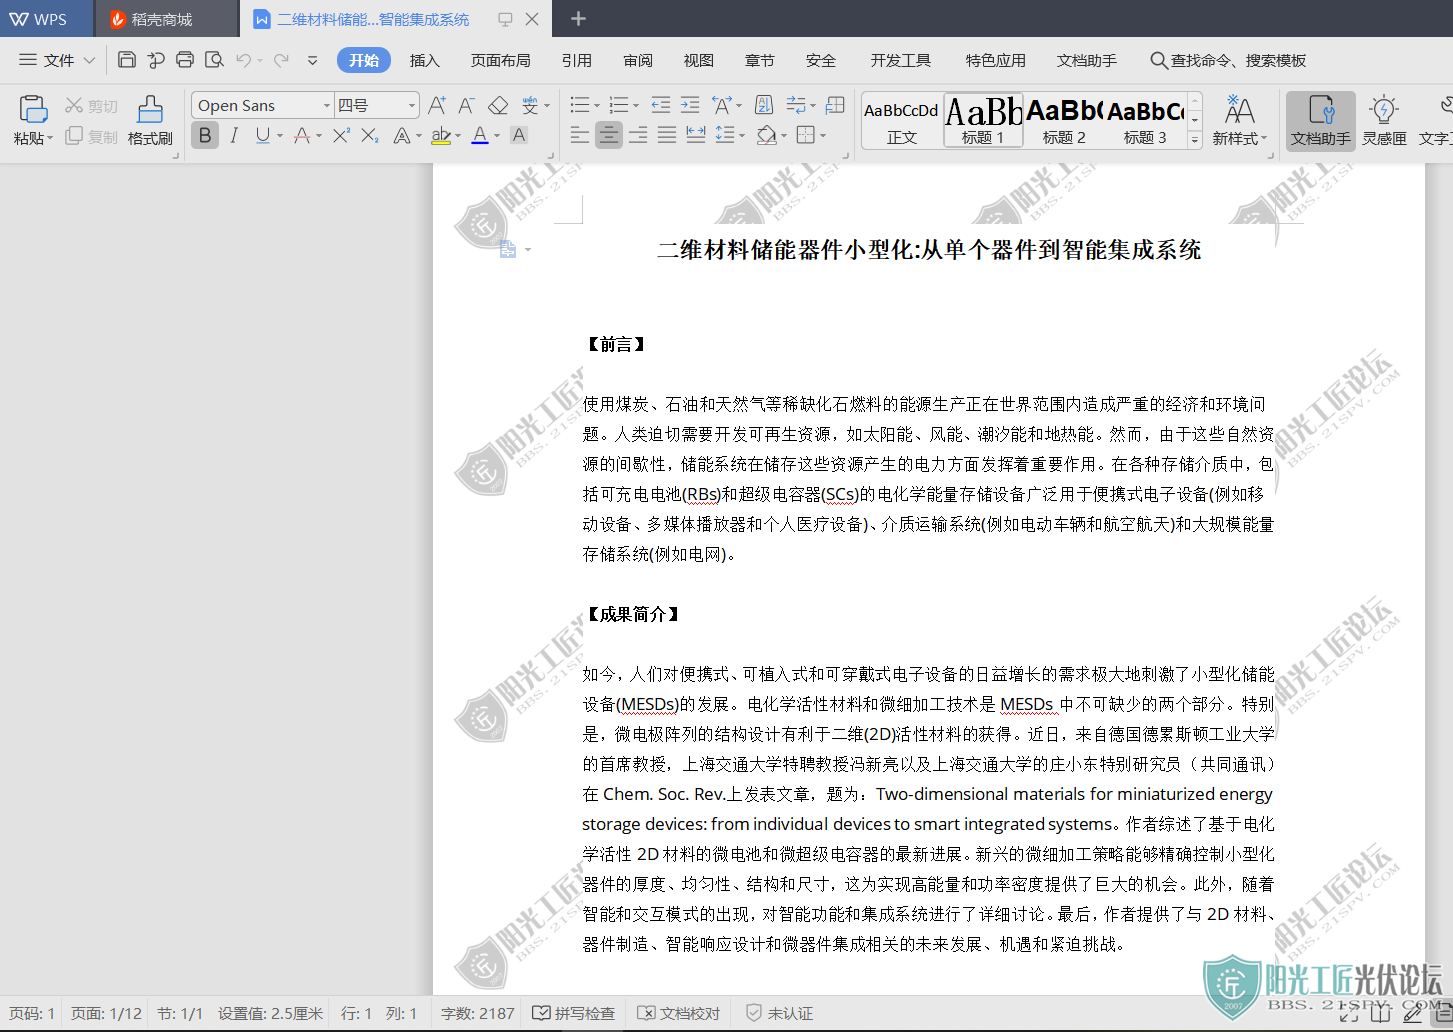Open the font name dropdown (Open Sans)
This screenshot has width=1453, height=1032.
(x=327, y=105)
